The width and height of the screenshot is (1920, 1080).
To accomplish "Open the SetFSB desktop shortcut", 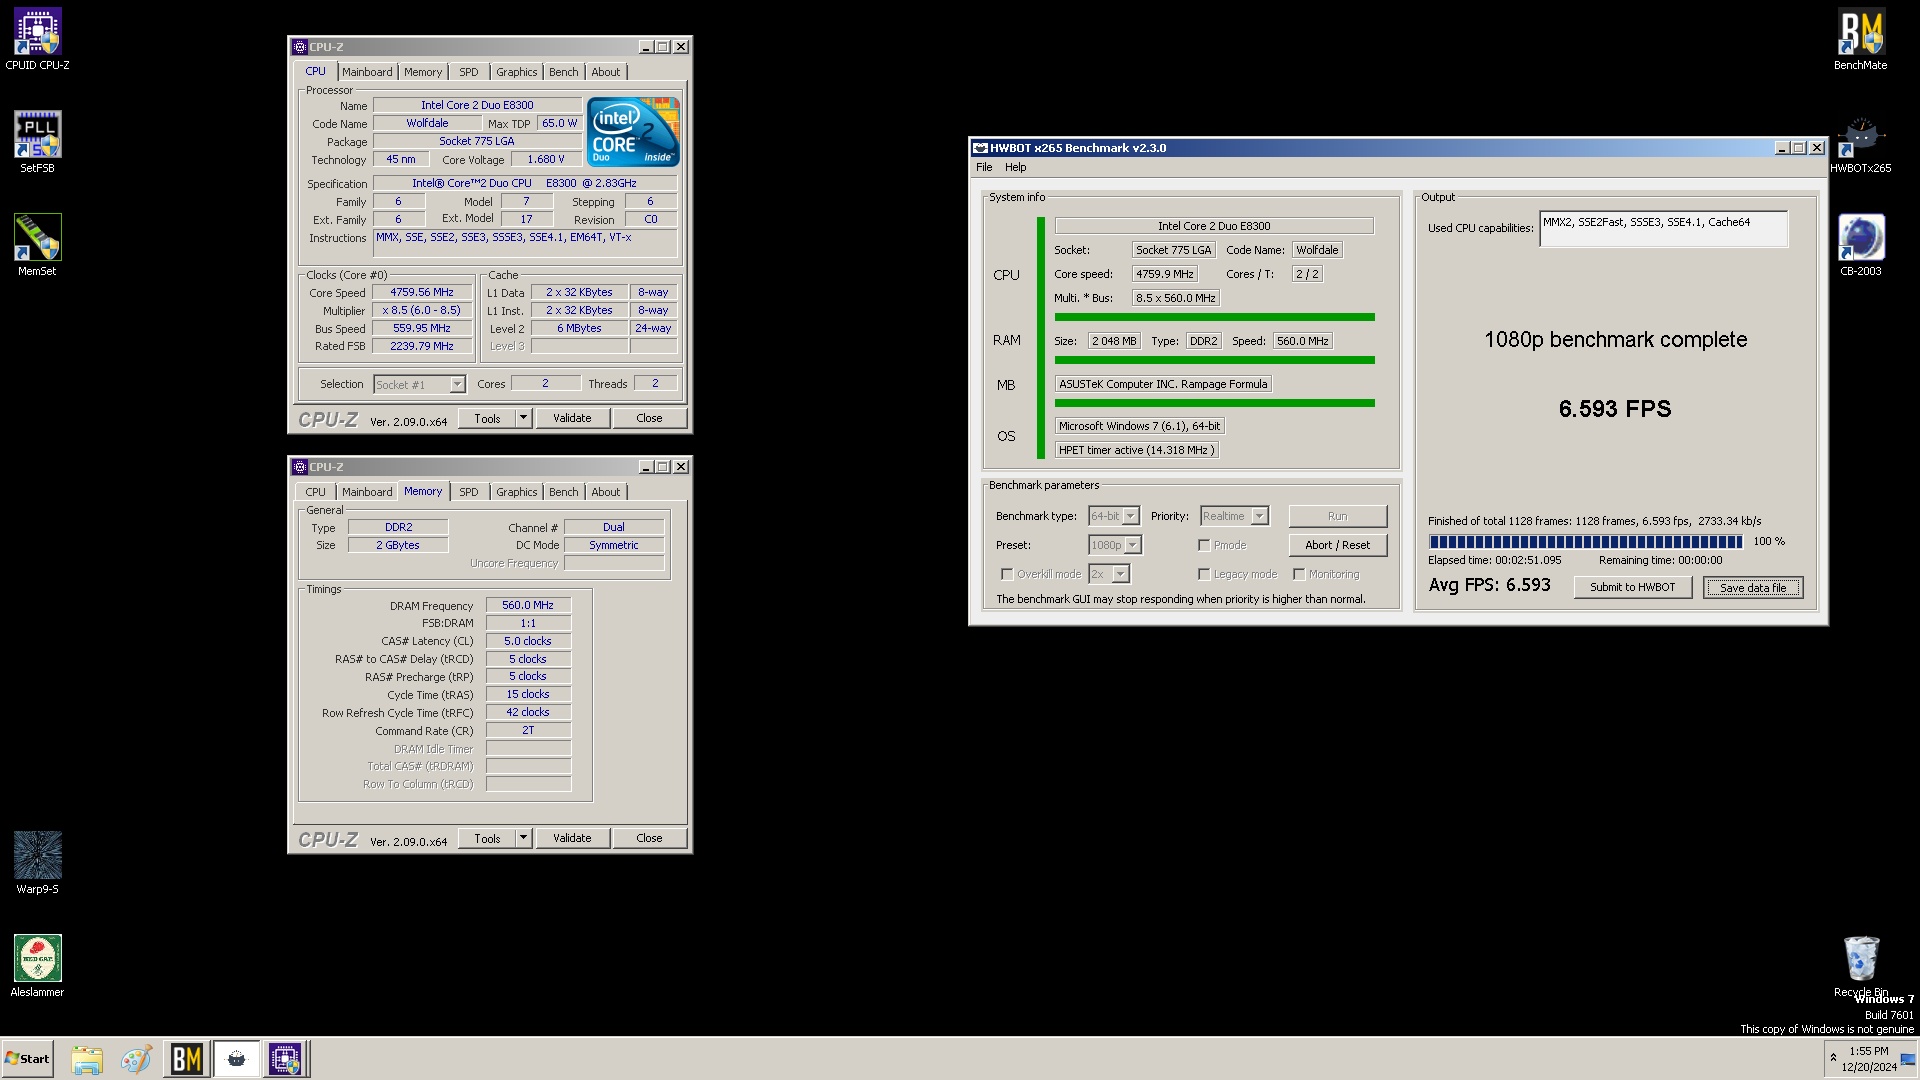I will click(37, 142).
